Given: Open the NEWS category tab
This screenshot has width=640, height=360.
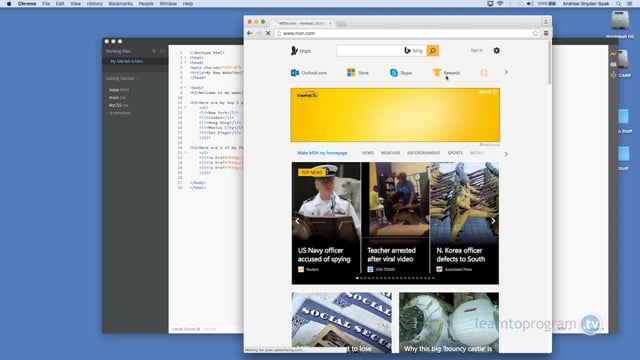Looking at the screenshot, I should coord(367,153).
